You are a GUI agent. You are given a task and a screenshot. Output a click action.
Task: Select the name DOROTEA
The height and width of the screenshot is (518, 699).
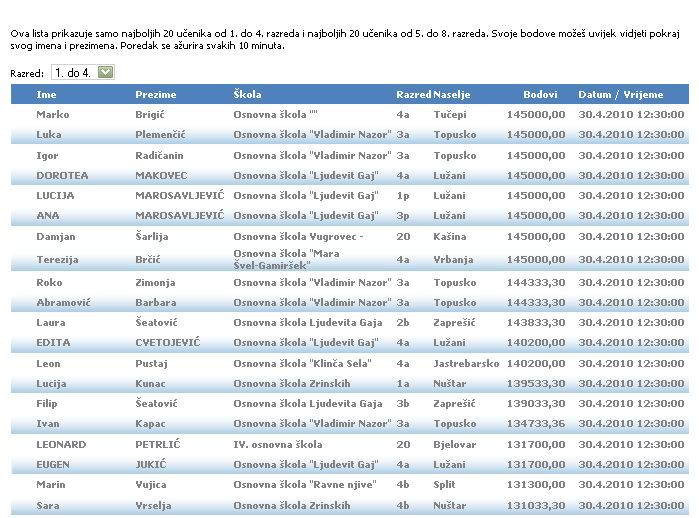(62, 176)
